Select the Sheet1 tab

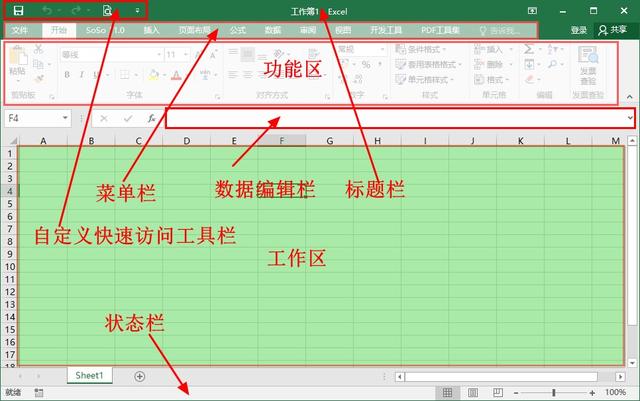pos(89,375)
